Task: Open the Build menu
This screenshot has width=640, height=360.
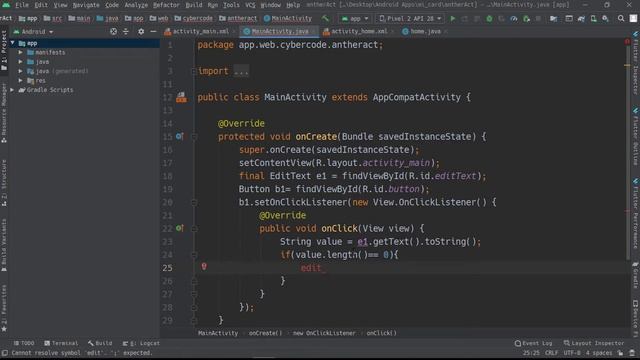Action: click(194, 5)
